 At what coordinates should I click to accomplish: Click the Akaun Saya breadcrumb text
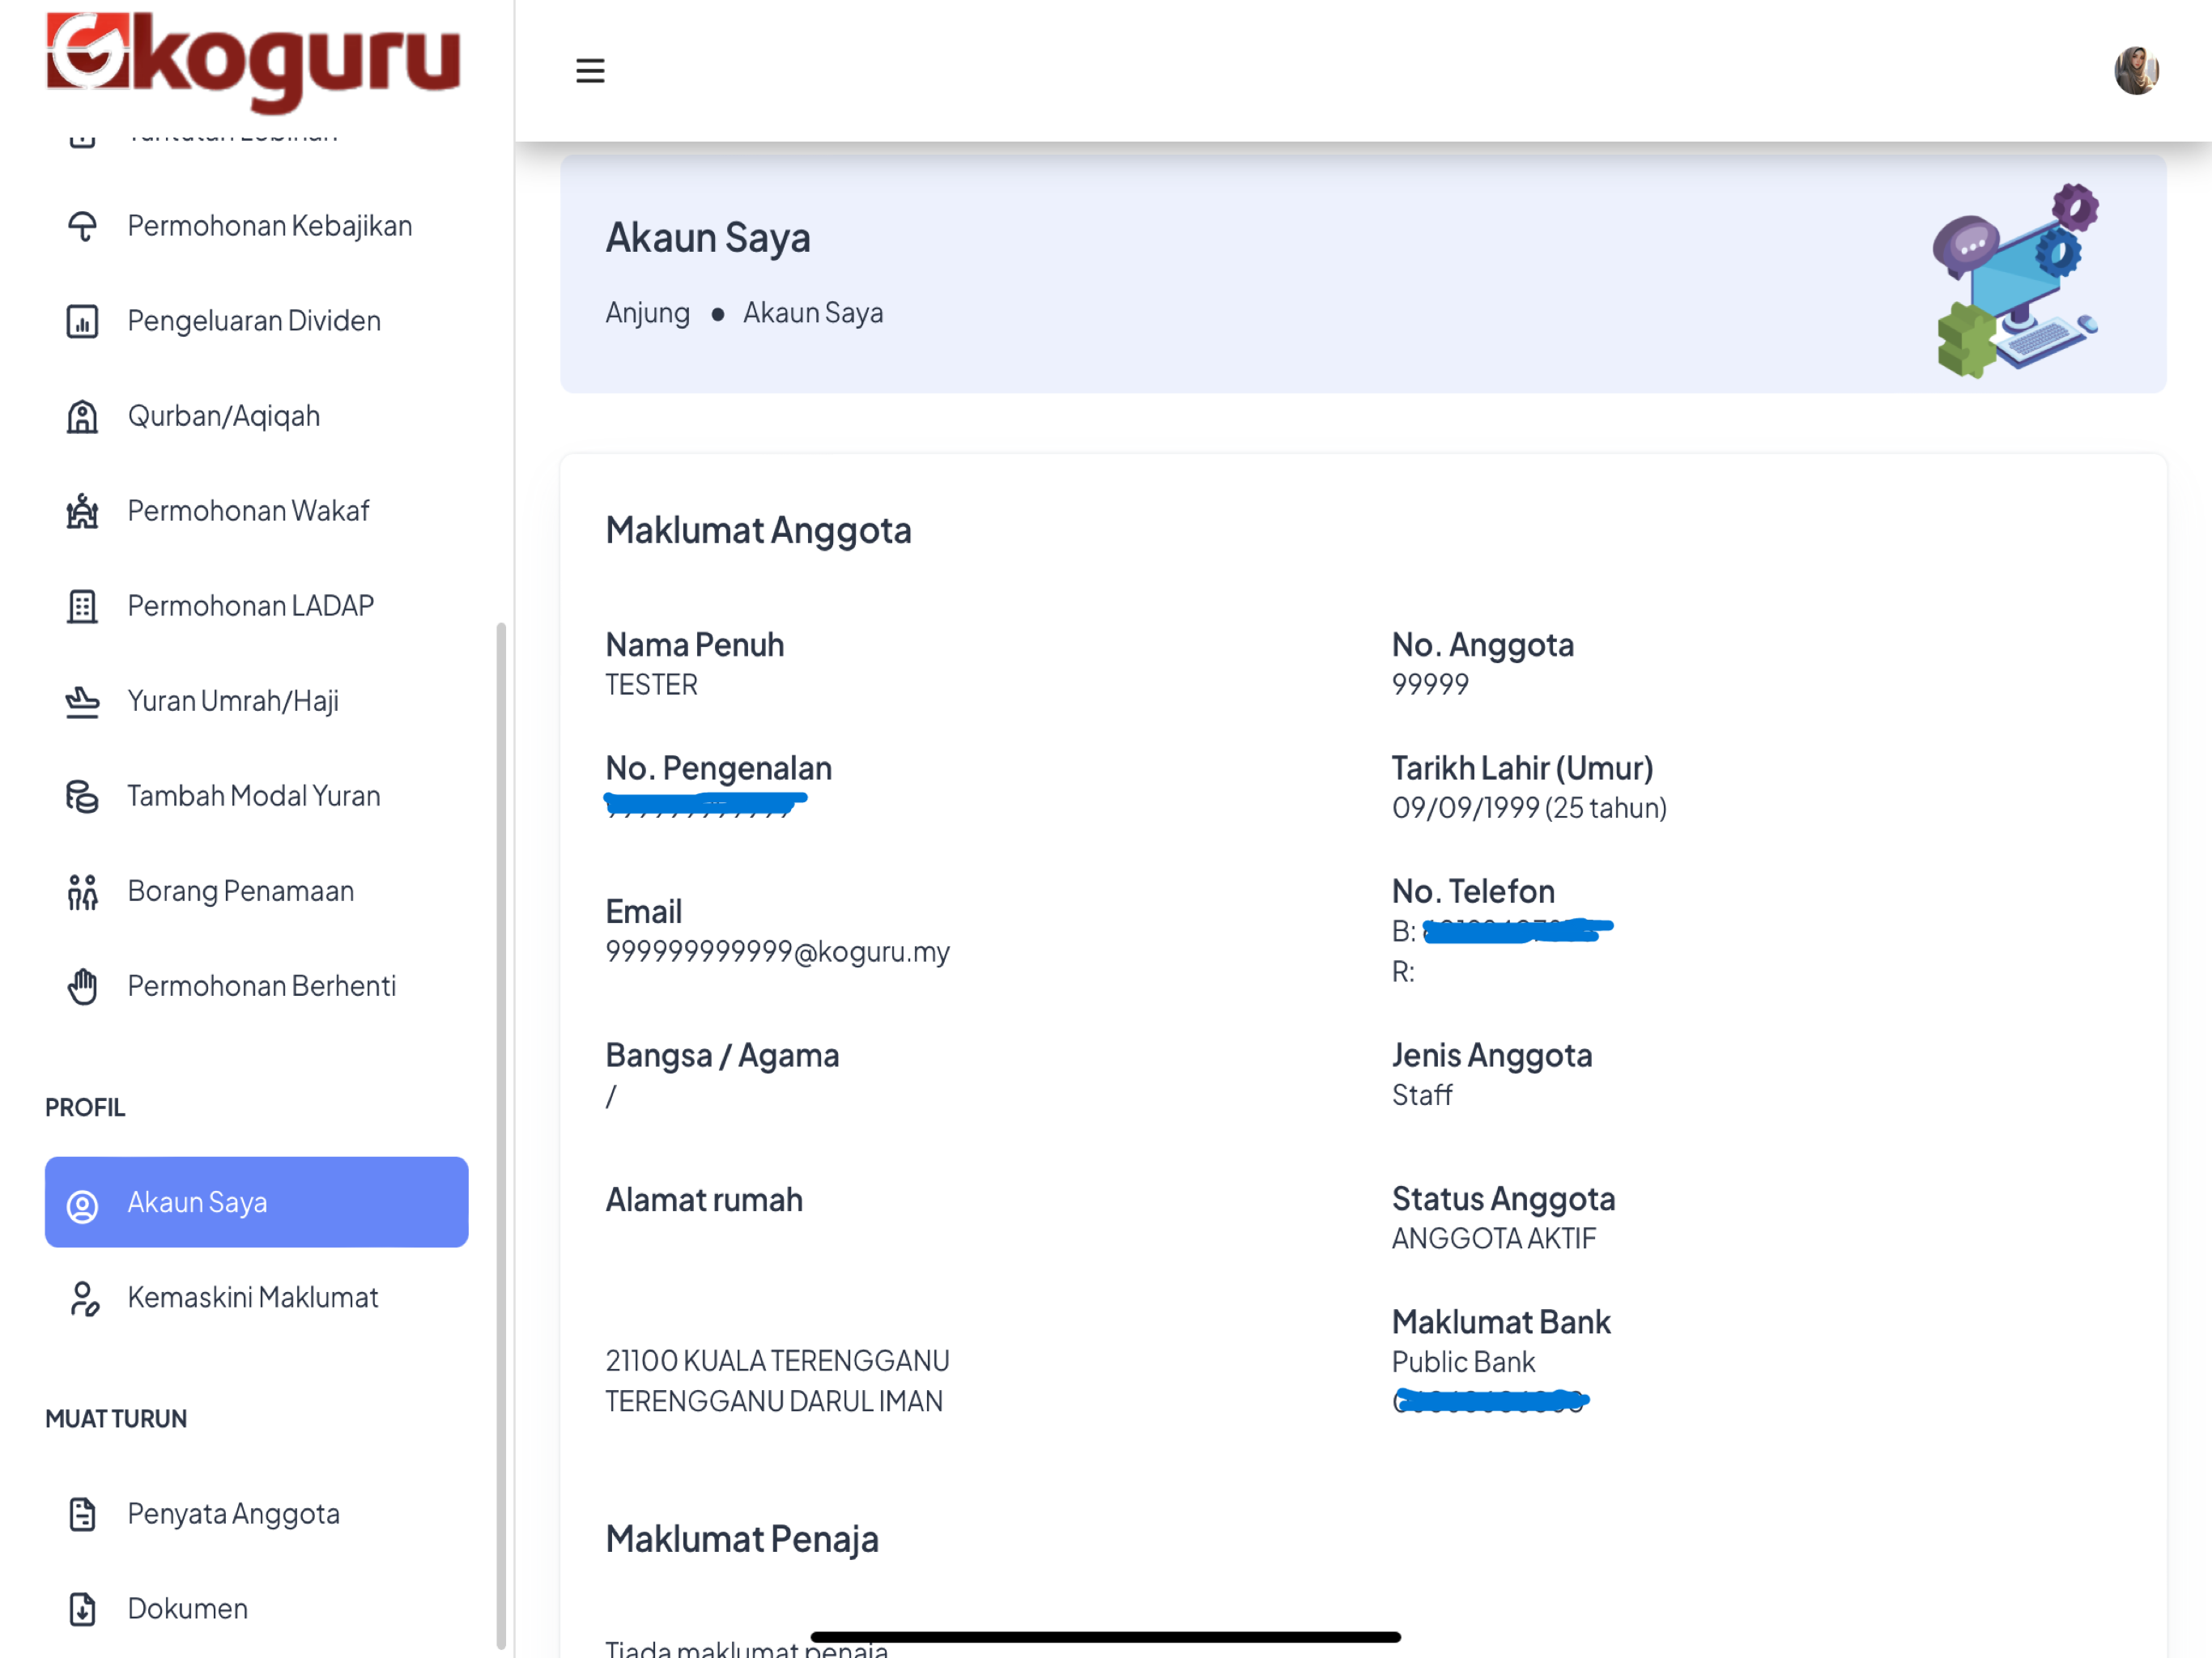tap(813, 313)
